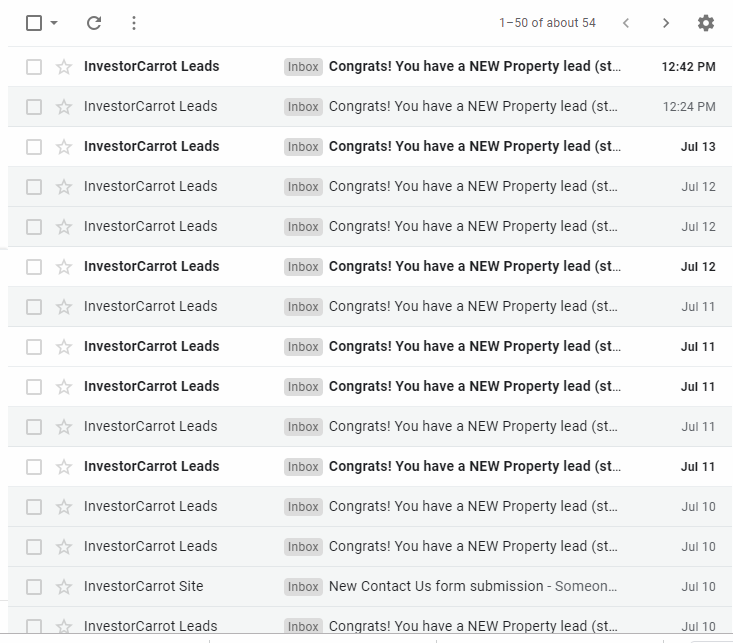Go to the newer emails page arrow

(626, 23)
